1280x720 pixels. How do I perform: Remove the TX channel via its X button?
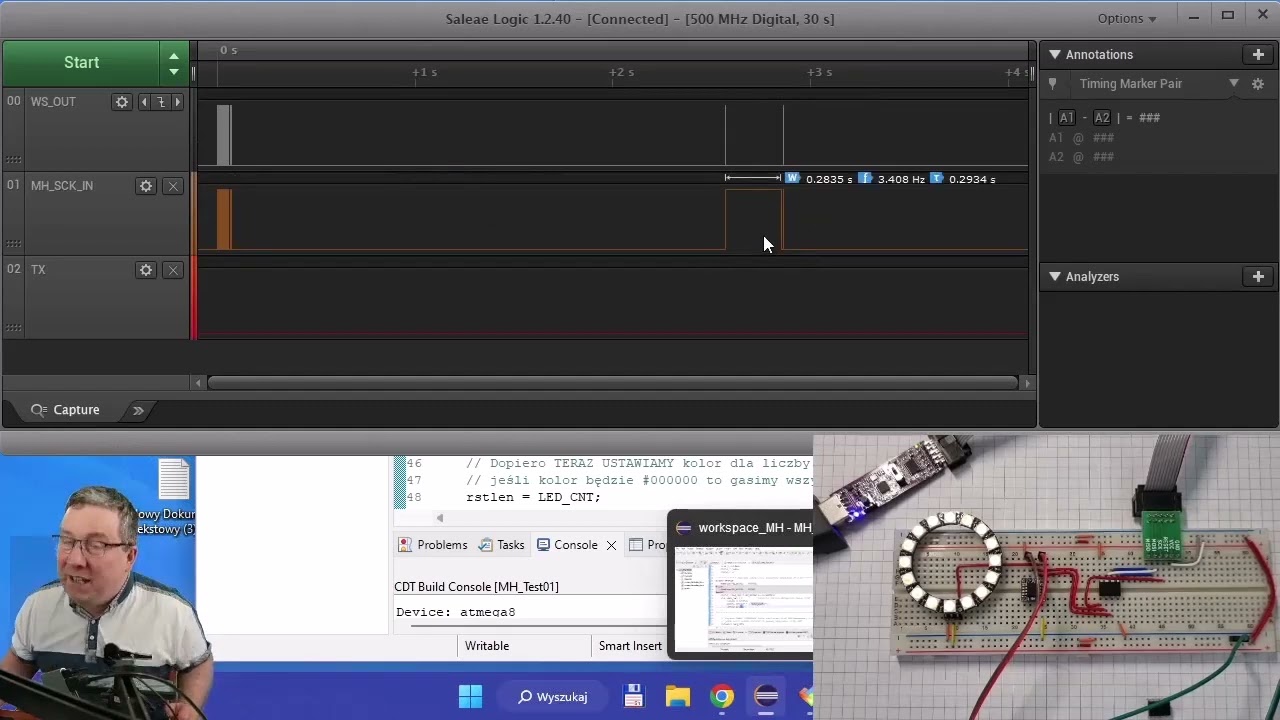[173, 270]
